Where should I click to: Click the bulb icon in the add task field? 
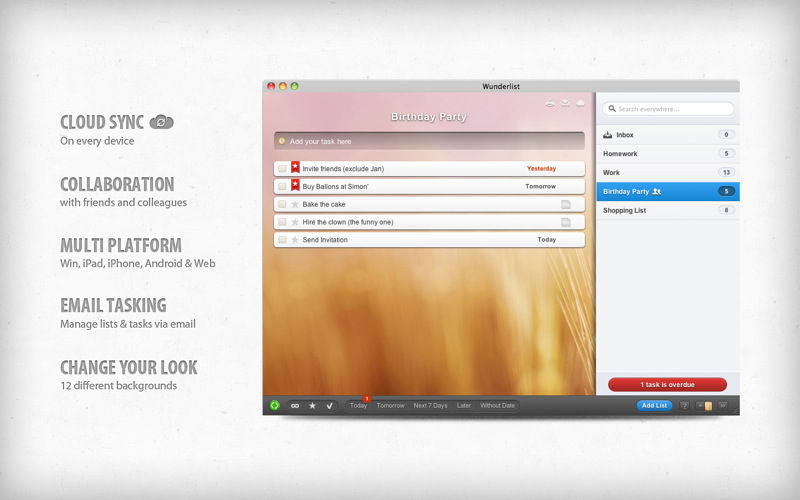pos(282,141)
